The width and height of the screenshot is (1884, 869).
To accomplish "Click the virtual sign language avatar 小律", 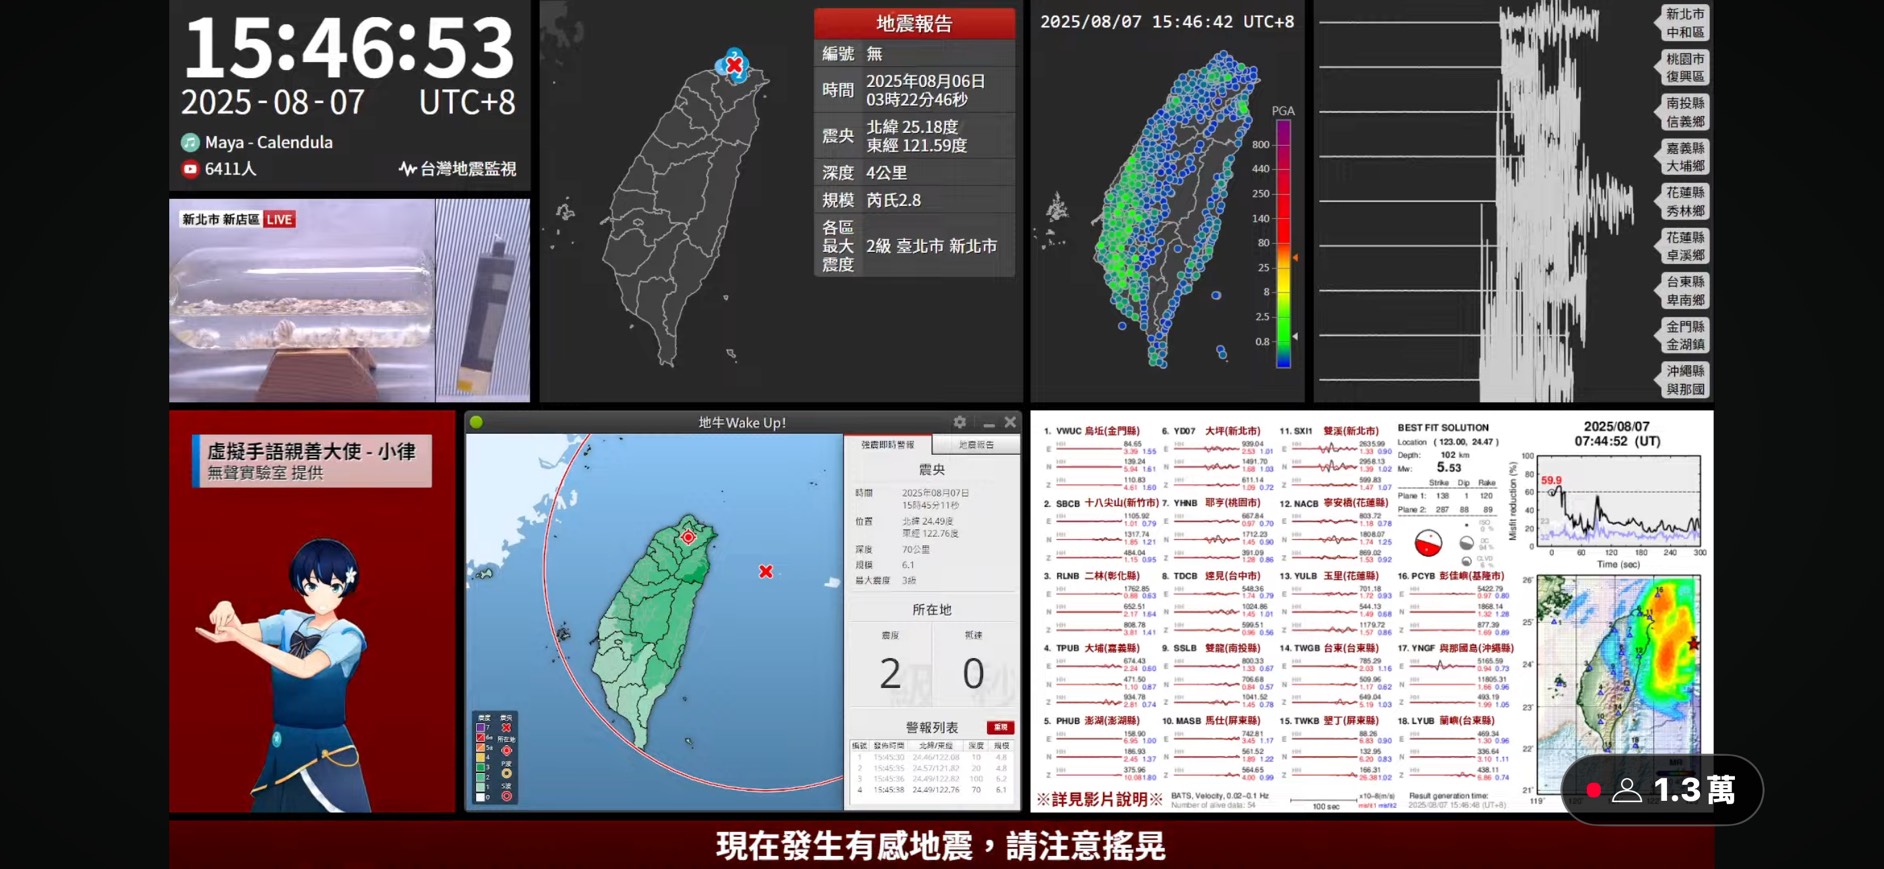I will pos(290,675).
